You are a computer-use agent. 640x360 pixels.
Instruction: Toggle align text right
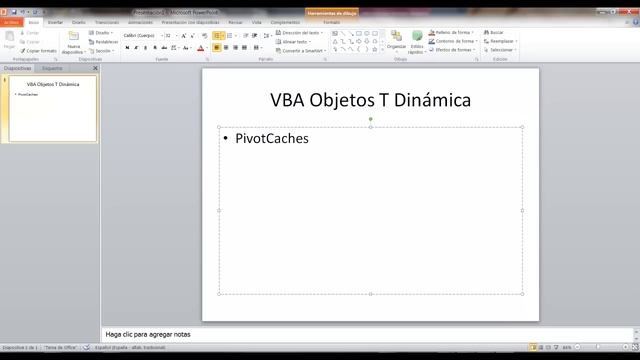tap(235, 48)
